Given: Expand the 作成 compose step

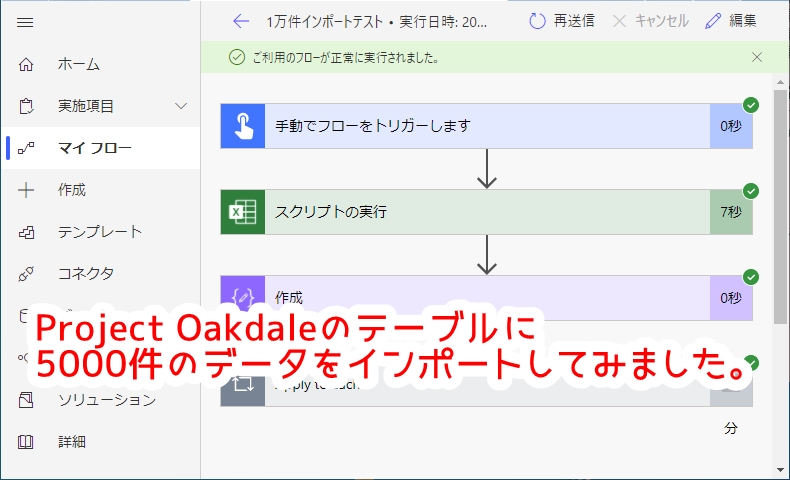Looking at the screenshot, I should 487,298.
